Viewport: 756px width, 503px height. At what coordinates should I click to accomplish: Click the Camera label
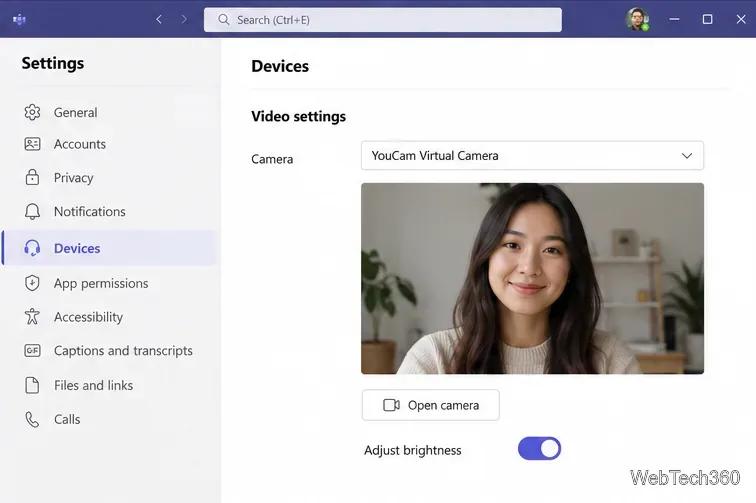272,159
